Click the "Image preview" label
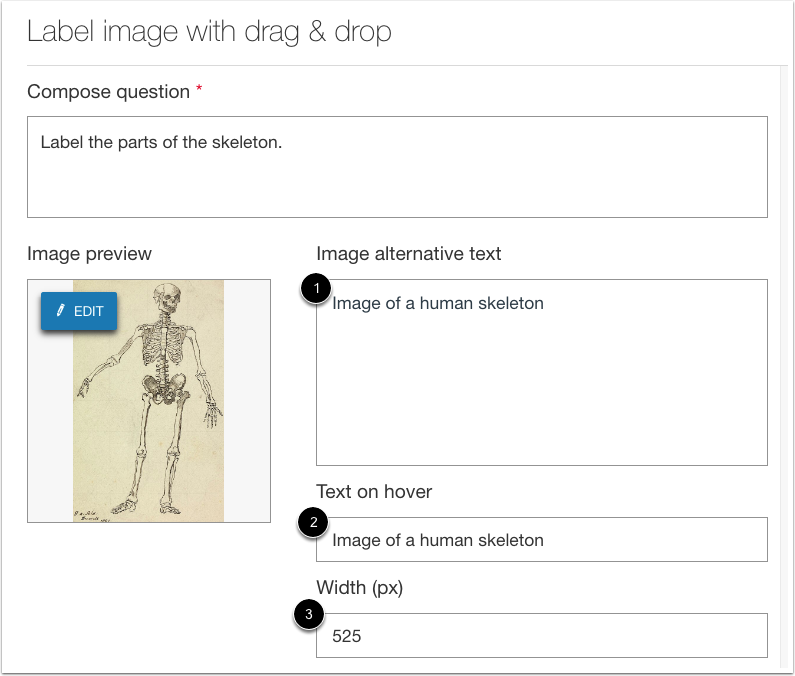The width and height of the screenshot is (795, 676). point(89,254)
